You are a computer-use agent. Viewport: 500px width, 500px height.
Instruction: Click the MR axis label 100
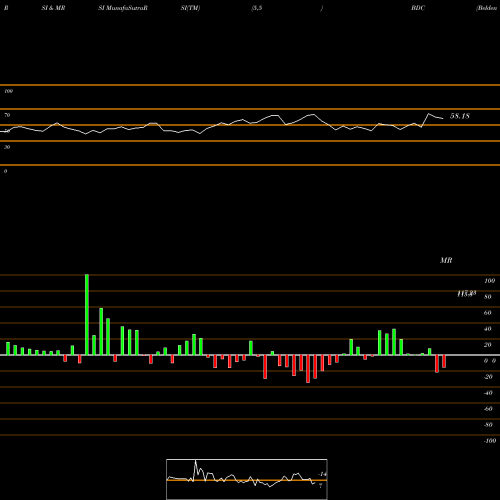tap(489, 281)
